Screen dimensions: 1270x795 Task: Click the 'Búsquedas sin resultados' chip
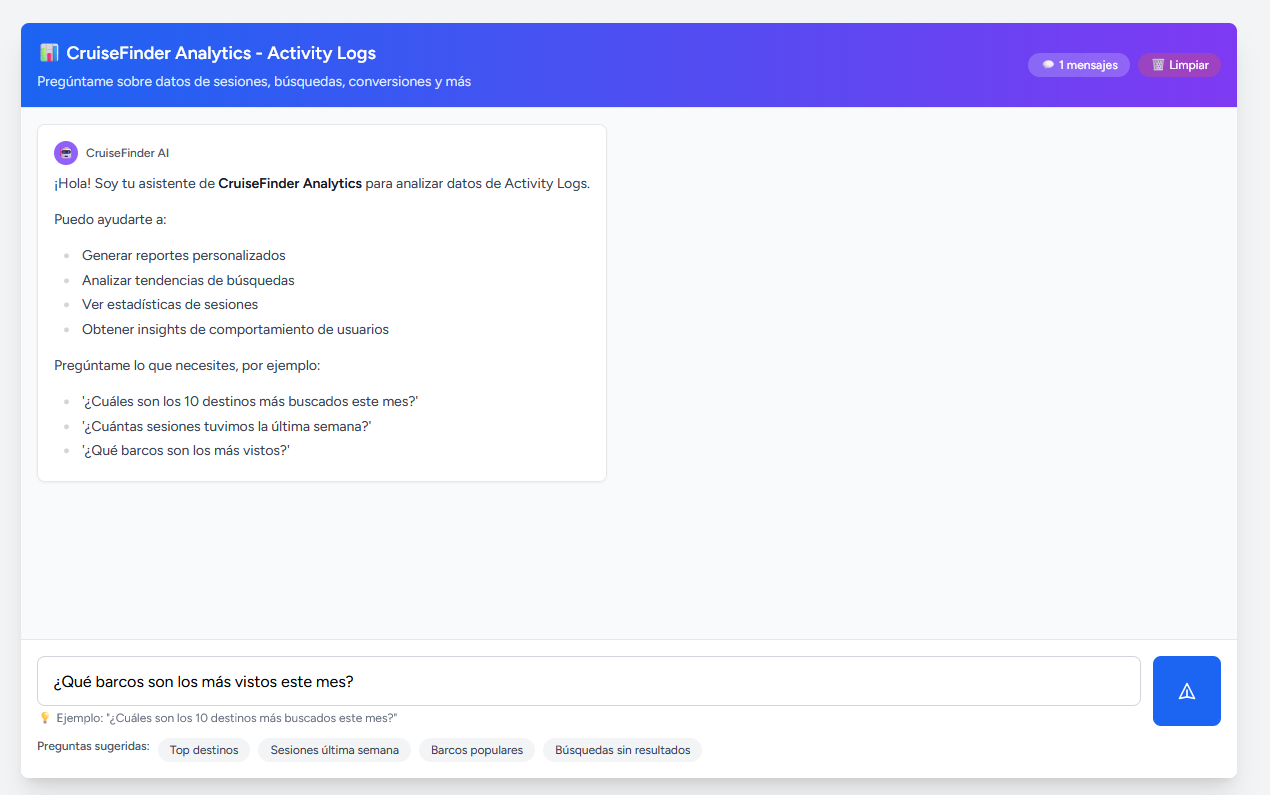(x=622, y=749)
